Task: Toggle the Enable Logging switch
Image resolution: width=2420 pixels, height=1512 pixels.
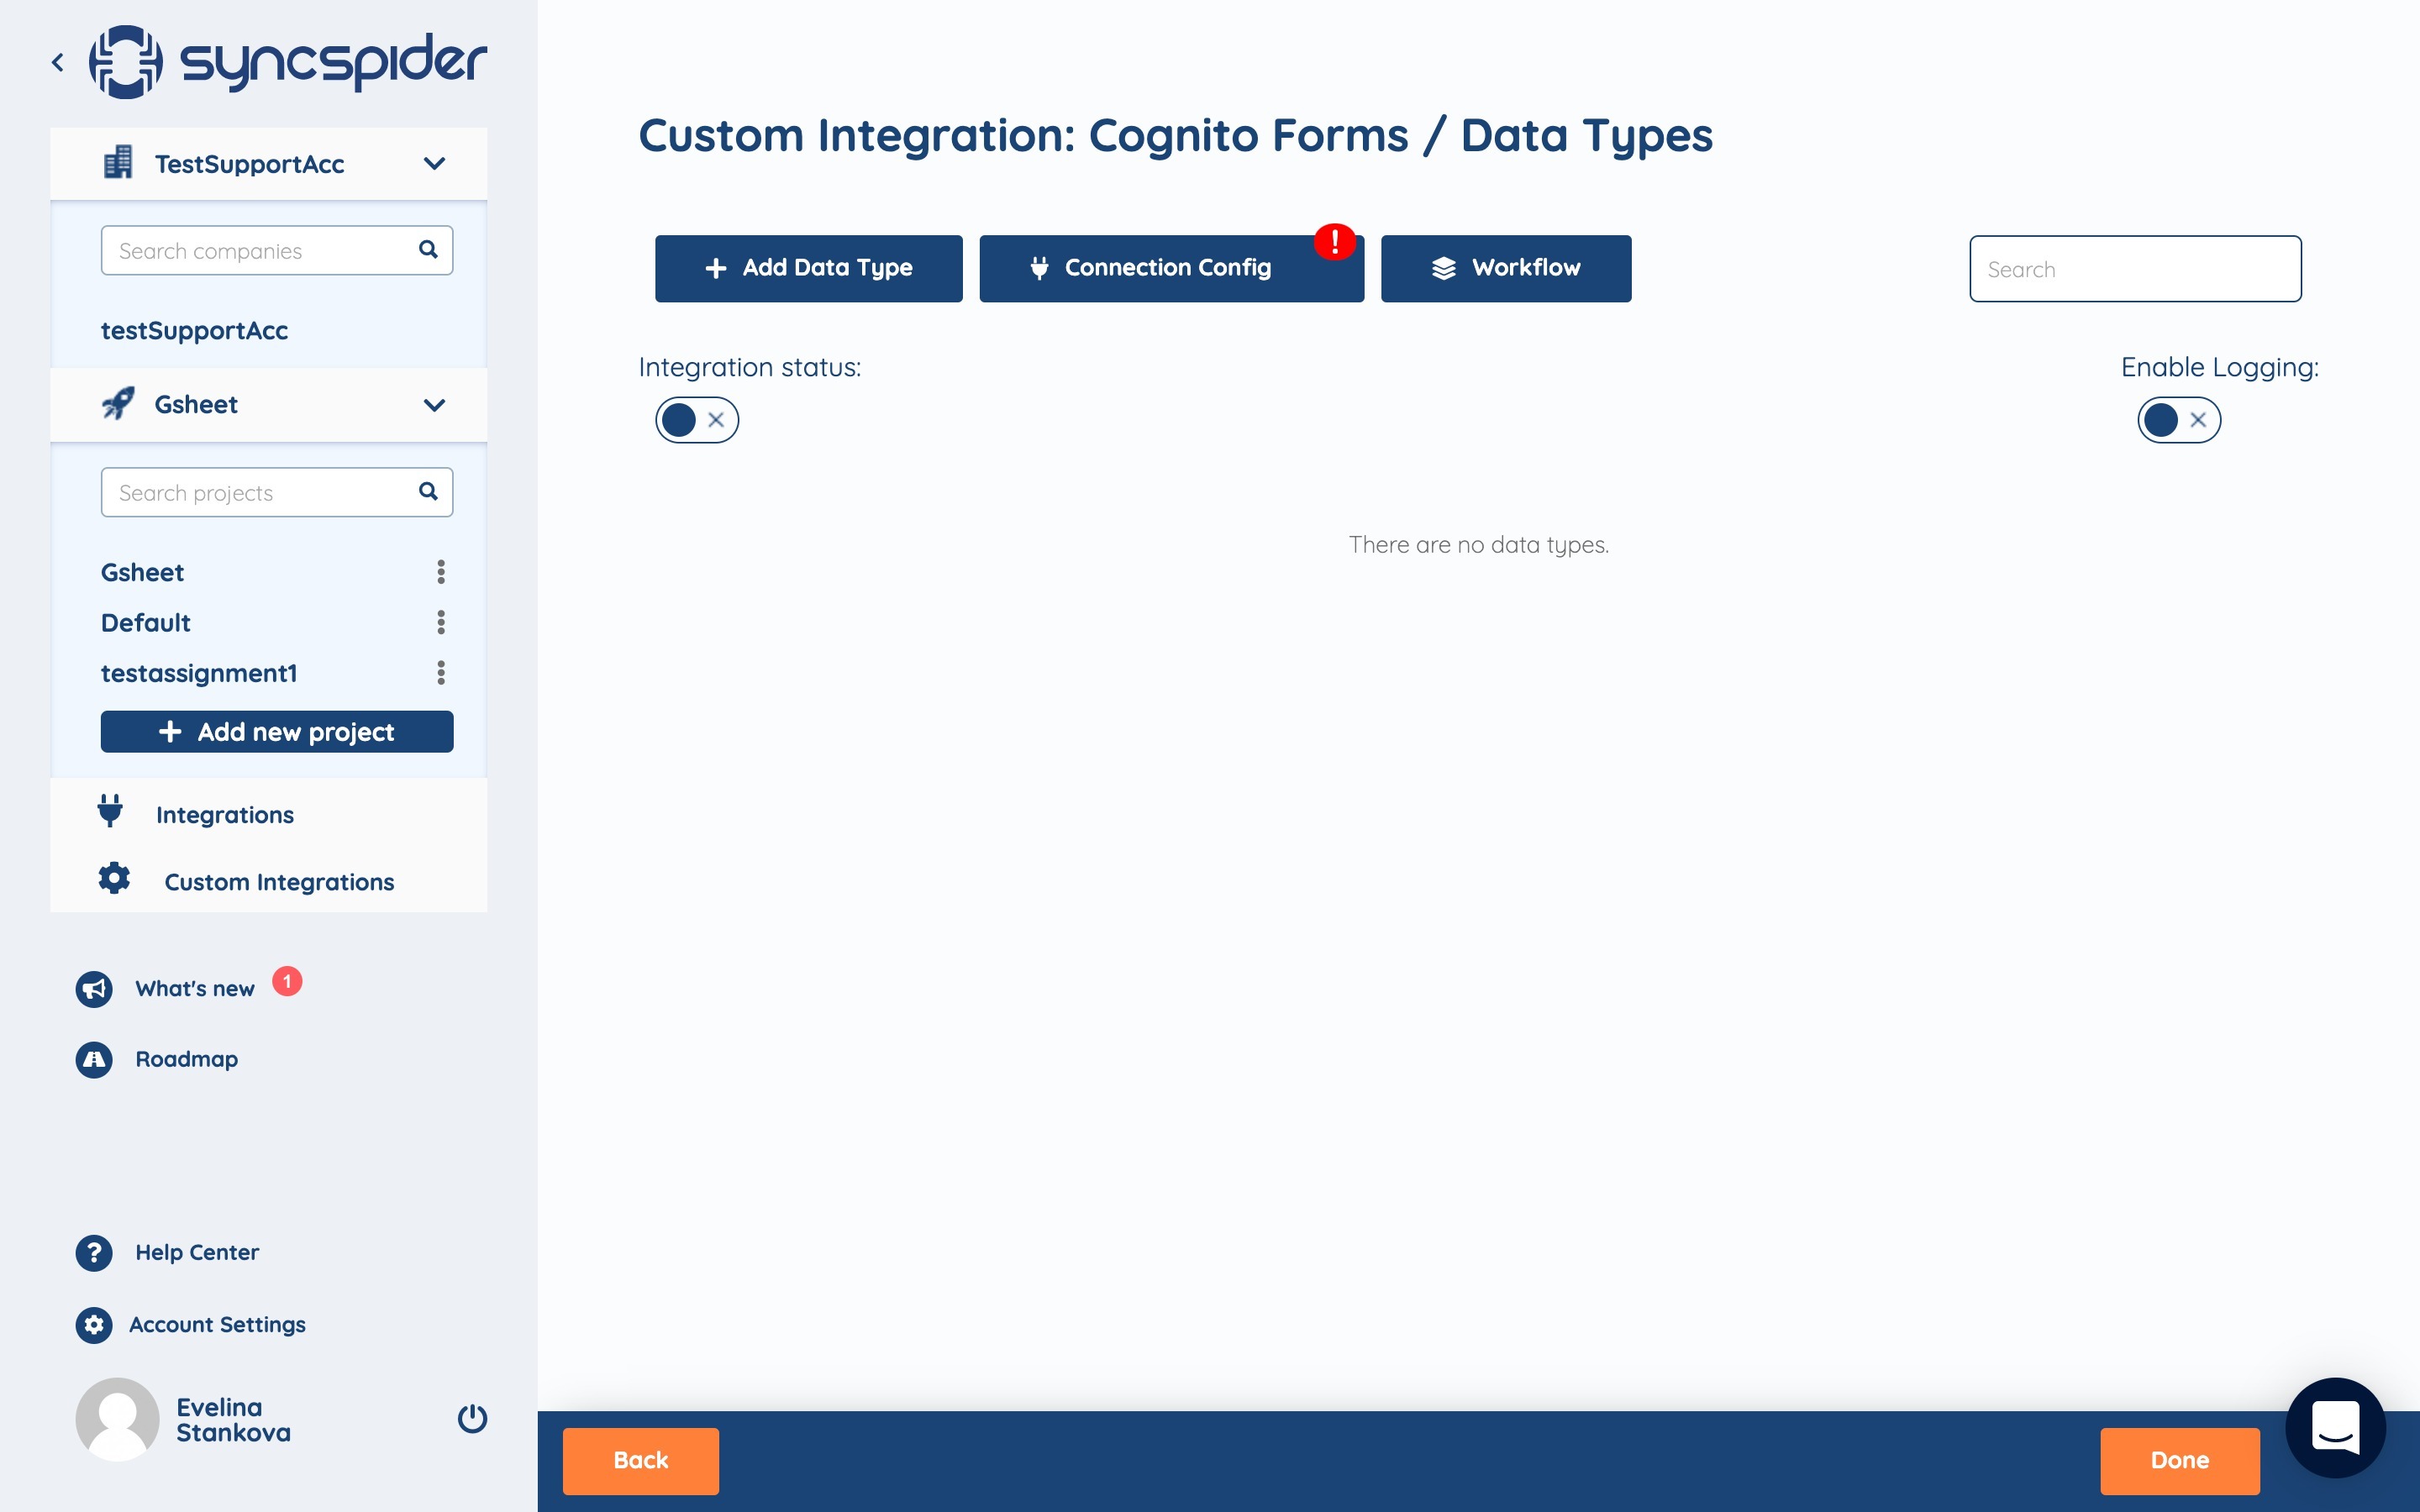Action: pos(2179,420)
